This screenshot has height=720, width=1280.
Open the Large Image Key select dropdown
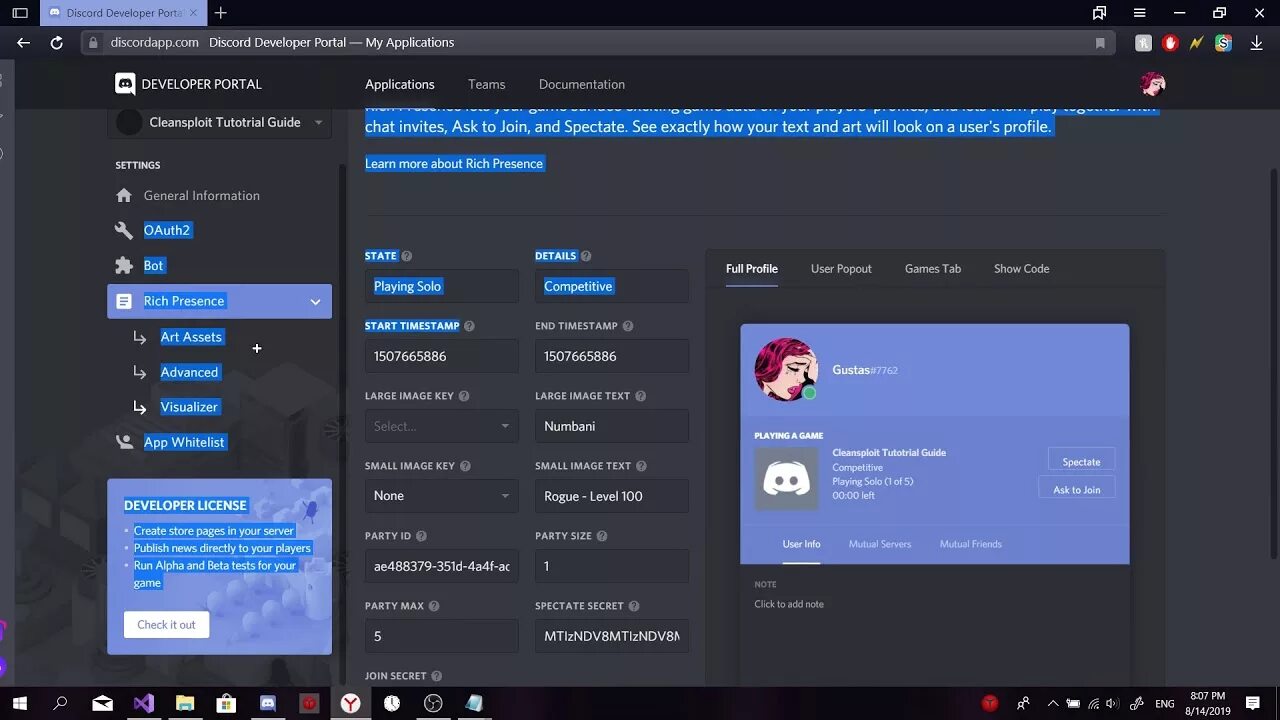[441, 426]
